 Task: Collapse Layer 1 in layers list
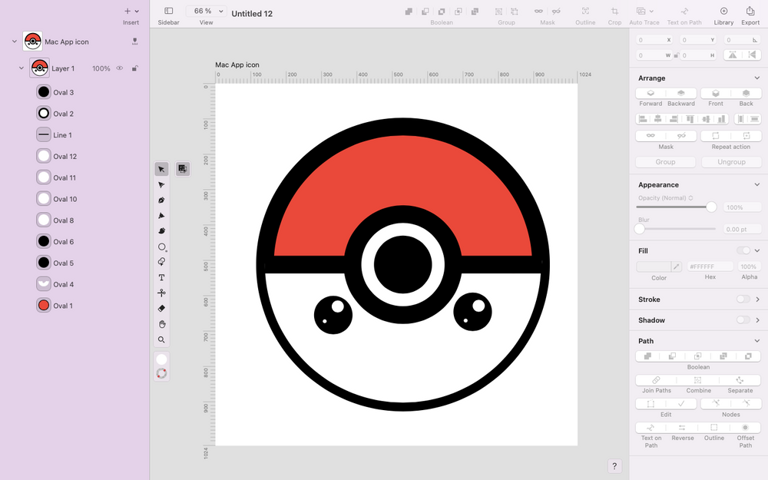21,68
